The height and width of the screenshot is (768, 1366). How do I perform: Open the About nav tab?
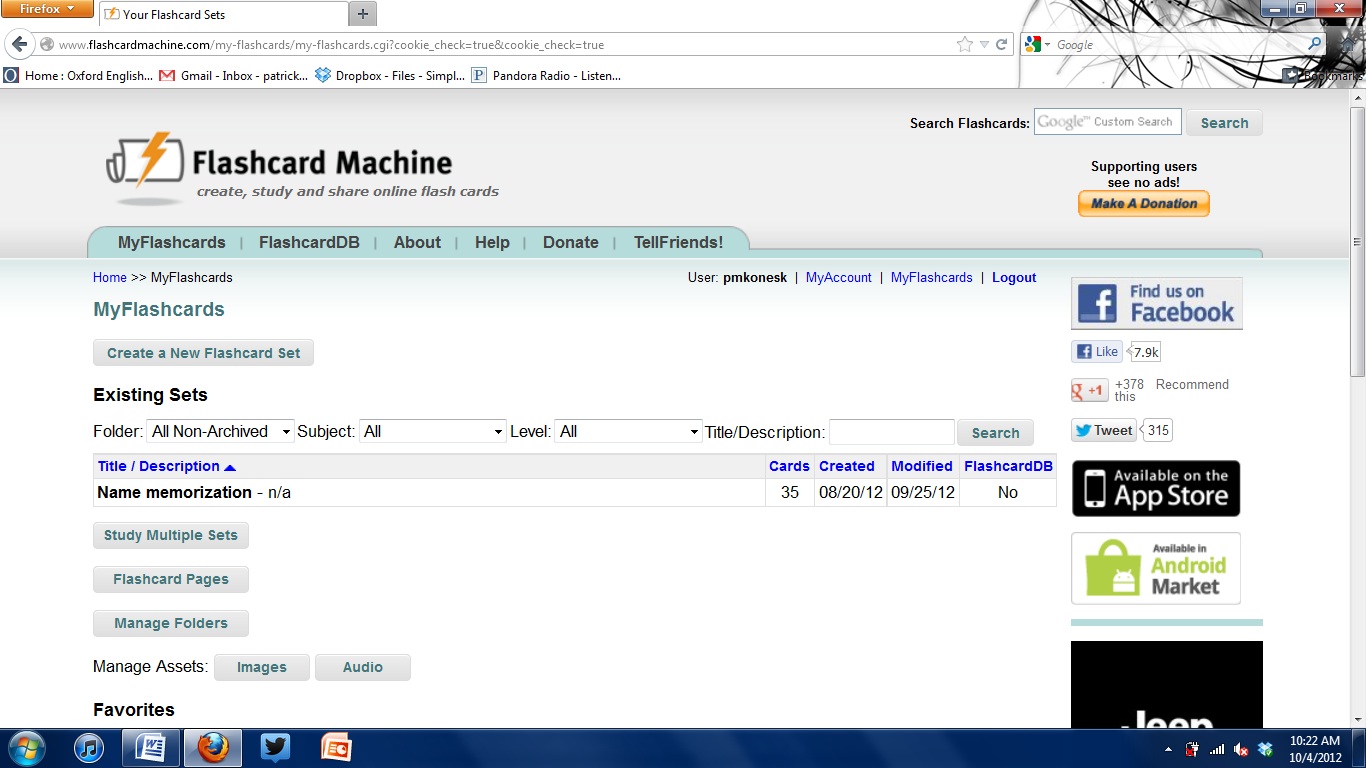(417, 242)
